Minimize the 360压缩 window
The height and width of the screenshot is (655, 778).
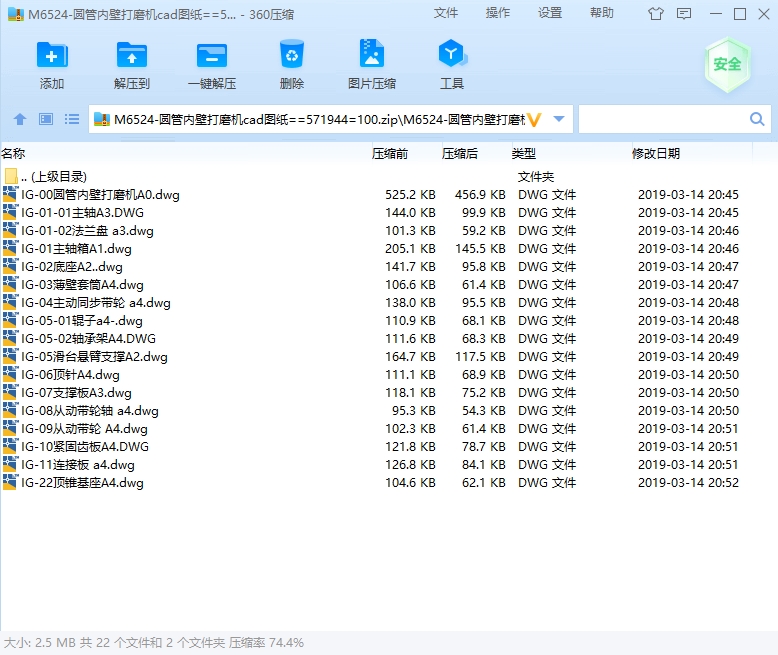click(x=715, y=14)
